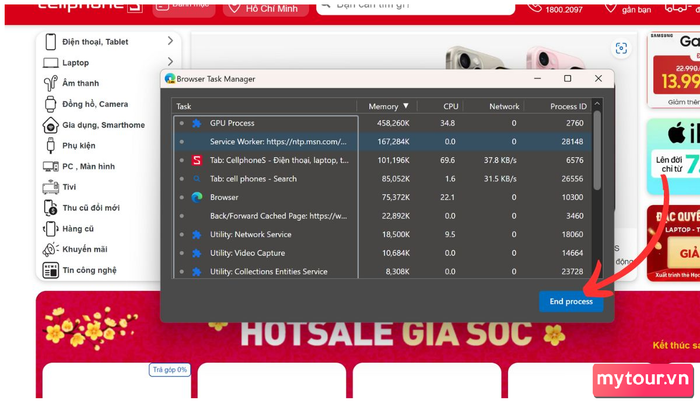This screenshot has height=405, width=700.
Task: Click the laptop icon in sidebar
Action: tap(50, 63)
